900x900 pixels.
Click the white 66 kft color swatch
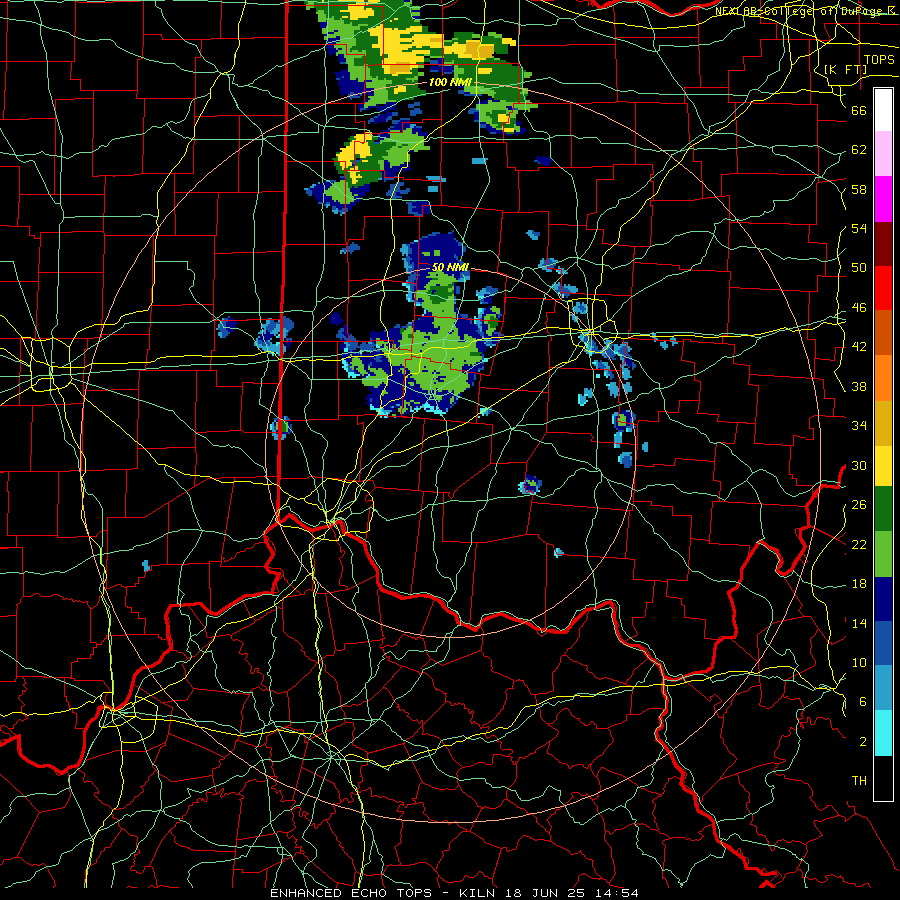point(883,110)
